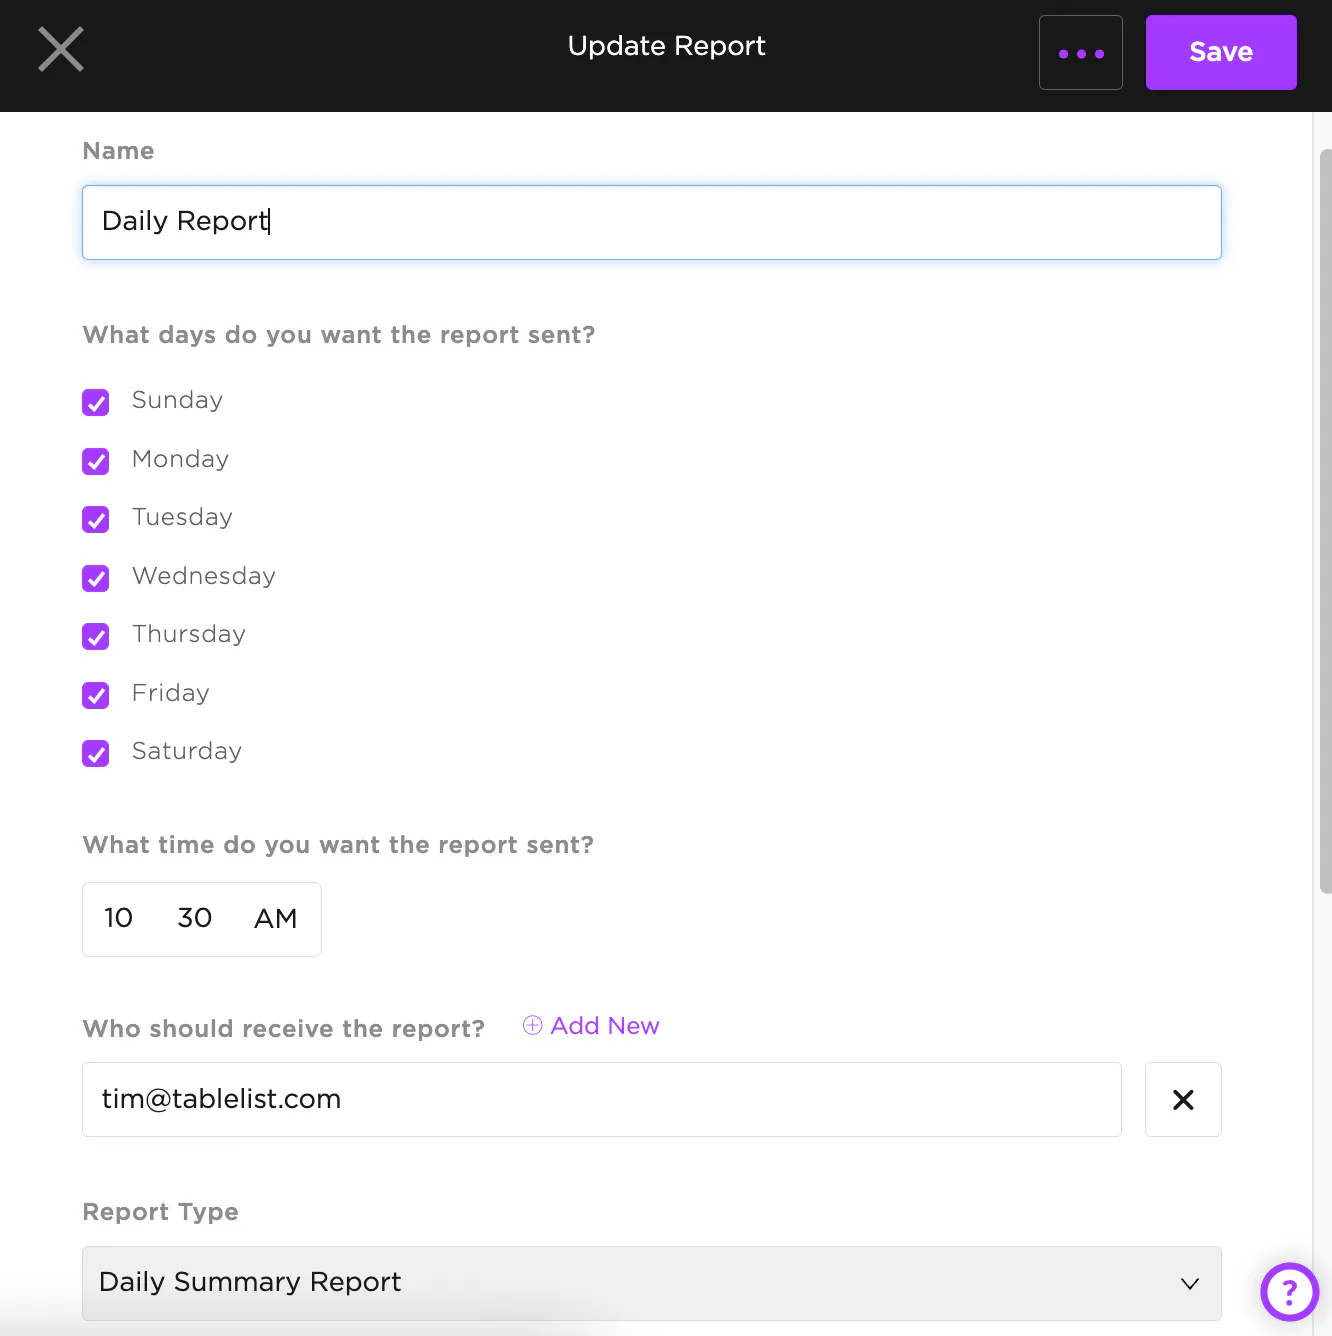Image resolution: width=1332 pixels, height=1336 pixels.
Task: Open the help question mark button
Action: tap(1289, 1292)
